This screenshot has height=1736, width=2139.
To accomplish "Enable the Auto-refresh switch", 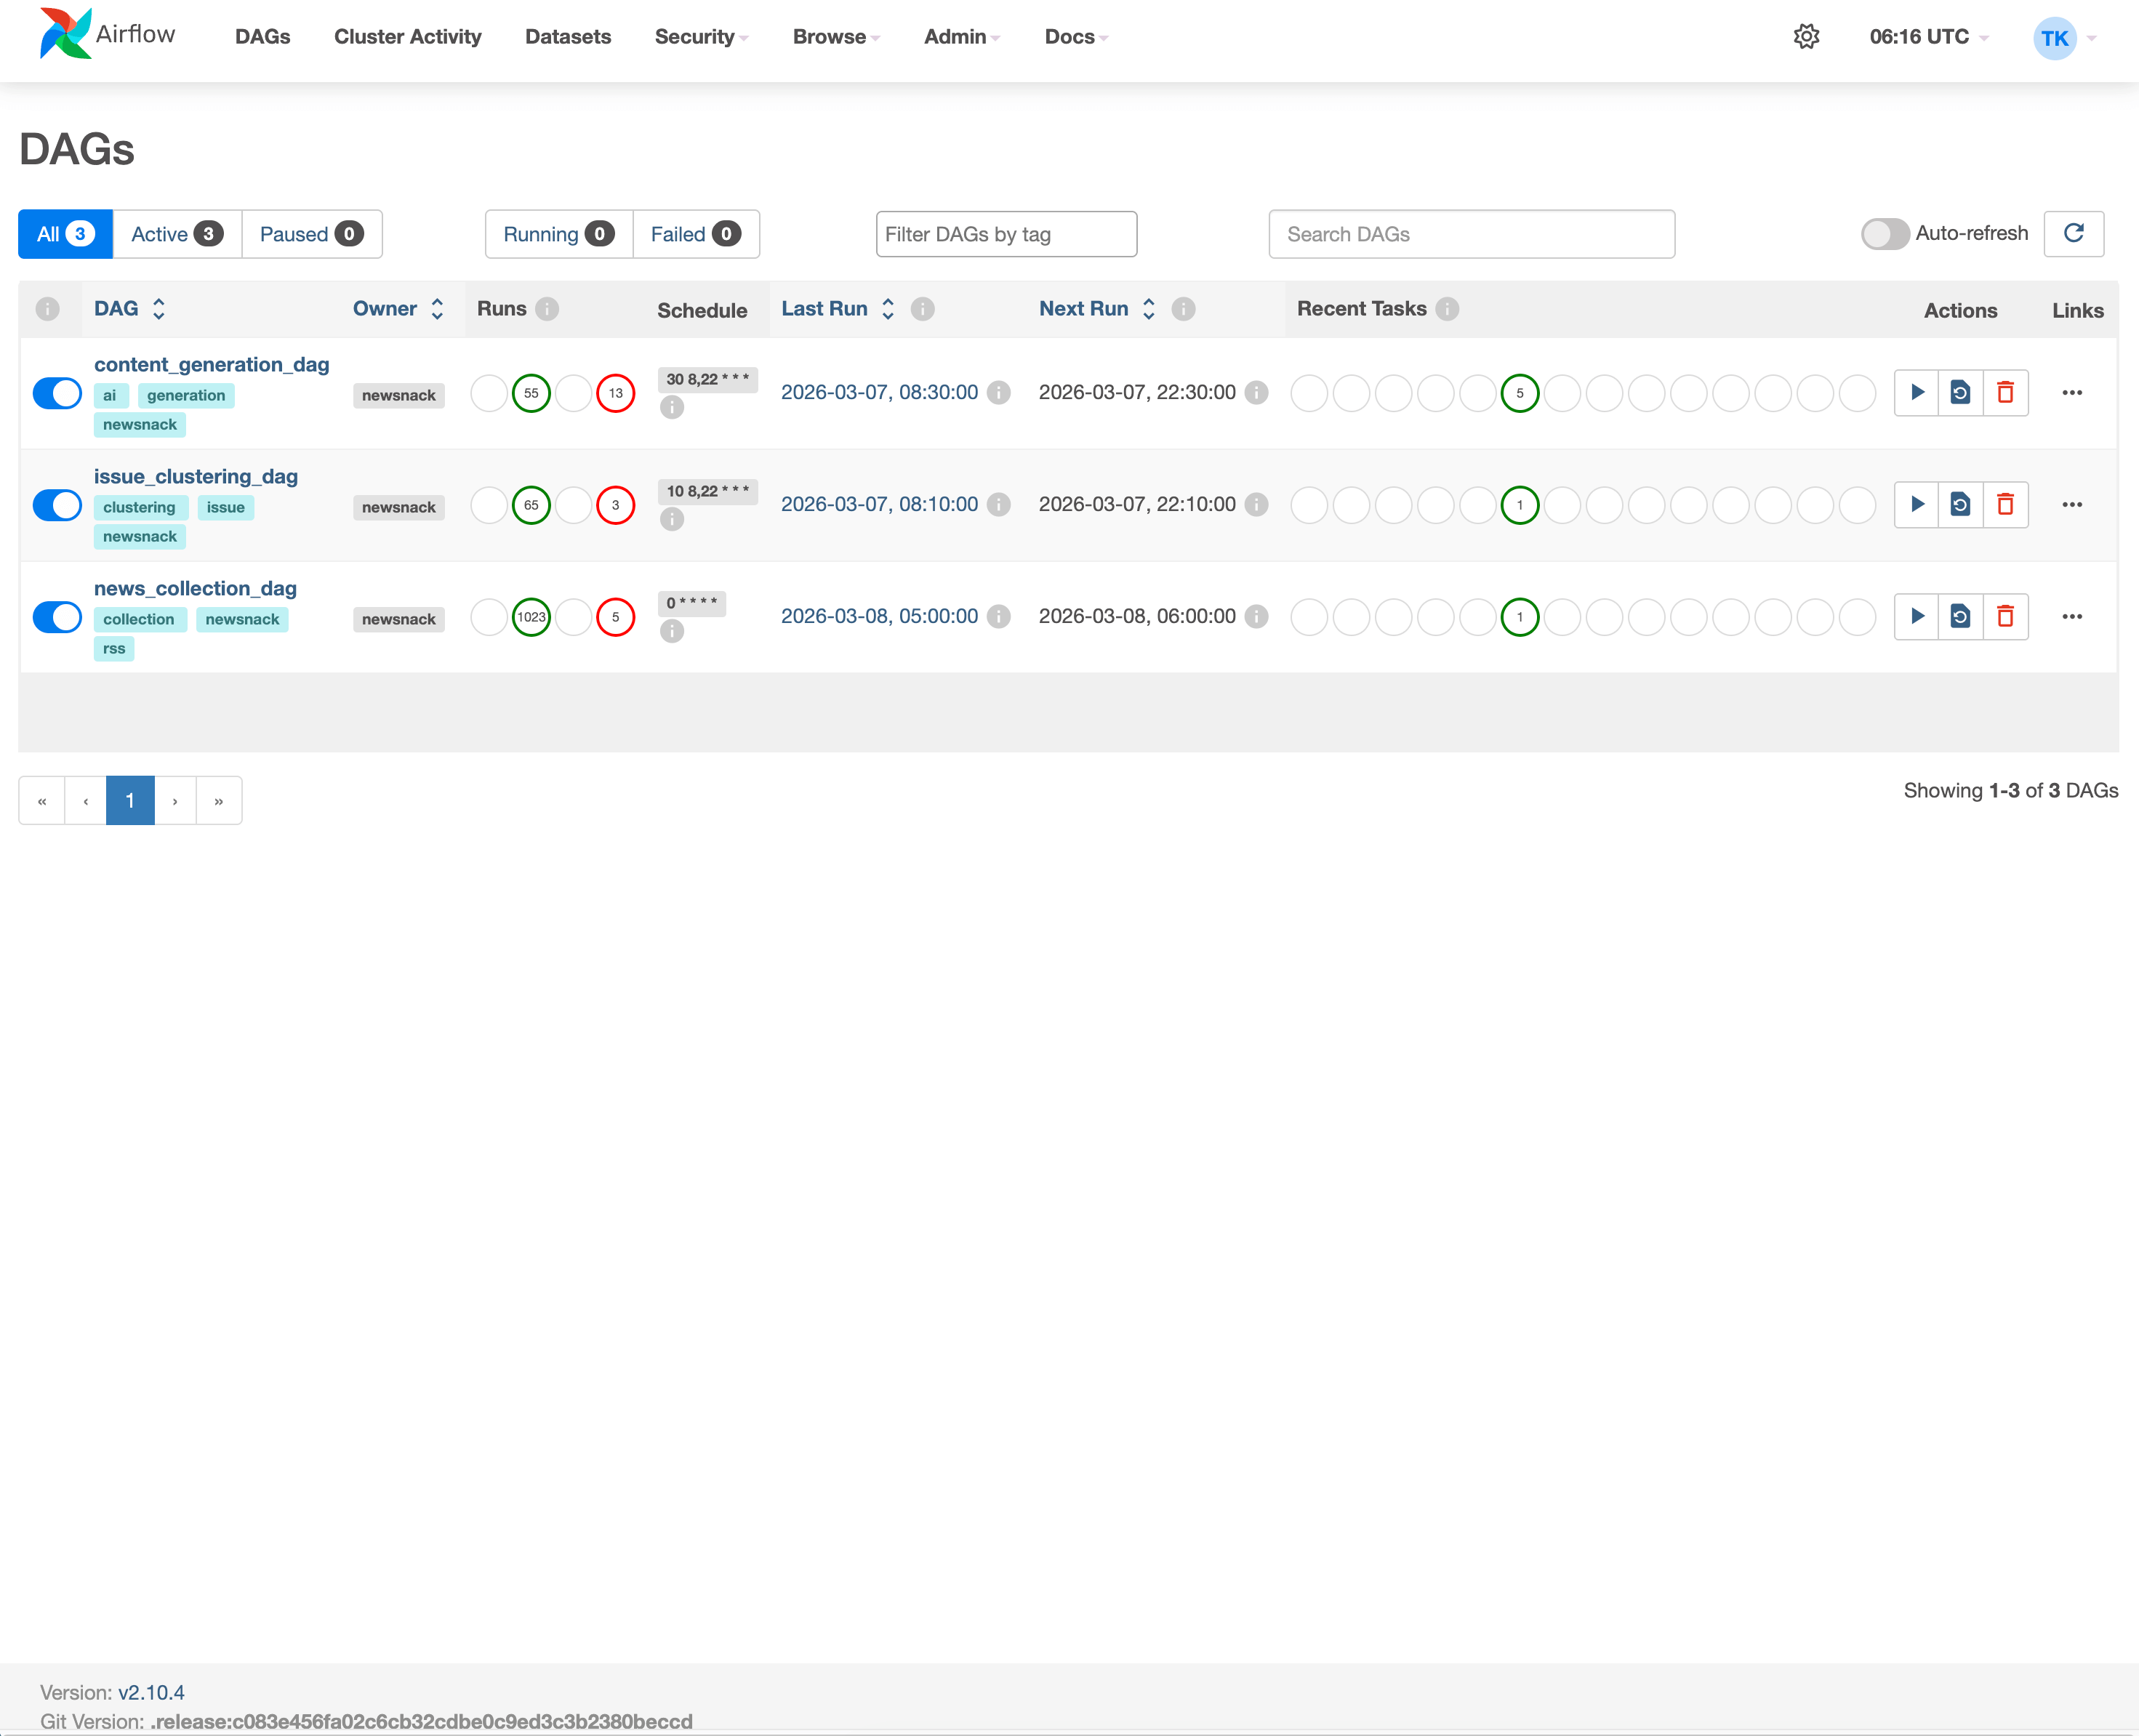I will coord(1884,234).
